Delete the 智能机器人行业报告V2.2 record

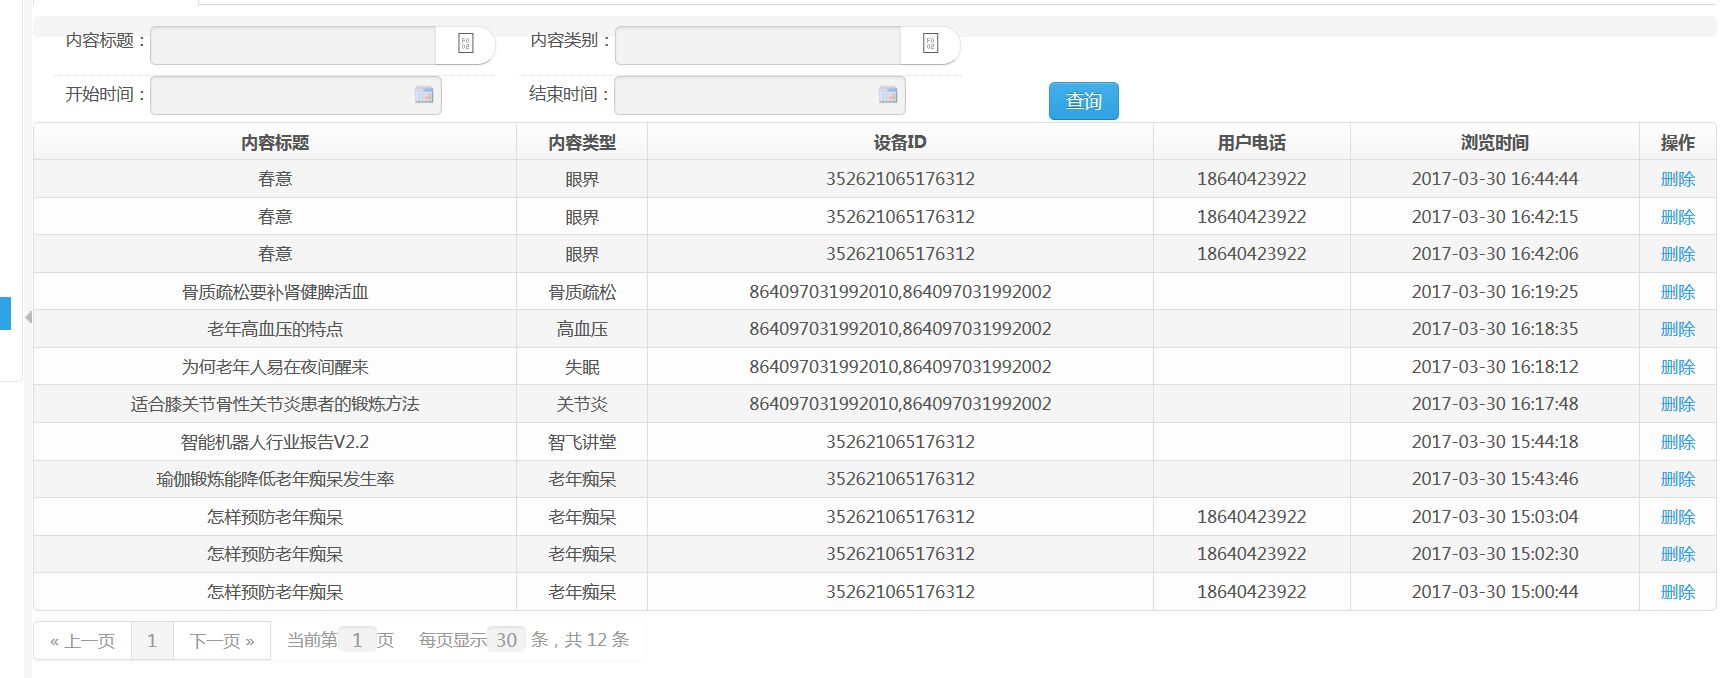pyautogui.click(x=1677, y=442)
